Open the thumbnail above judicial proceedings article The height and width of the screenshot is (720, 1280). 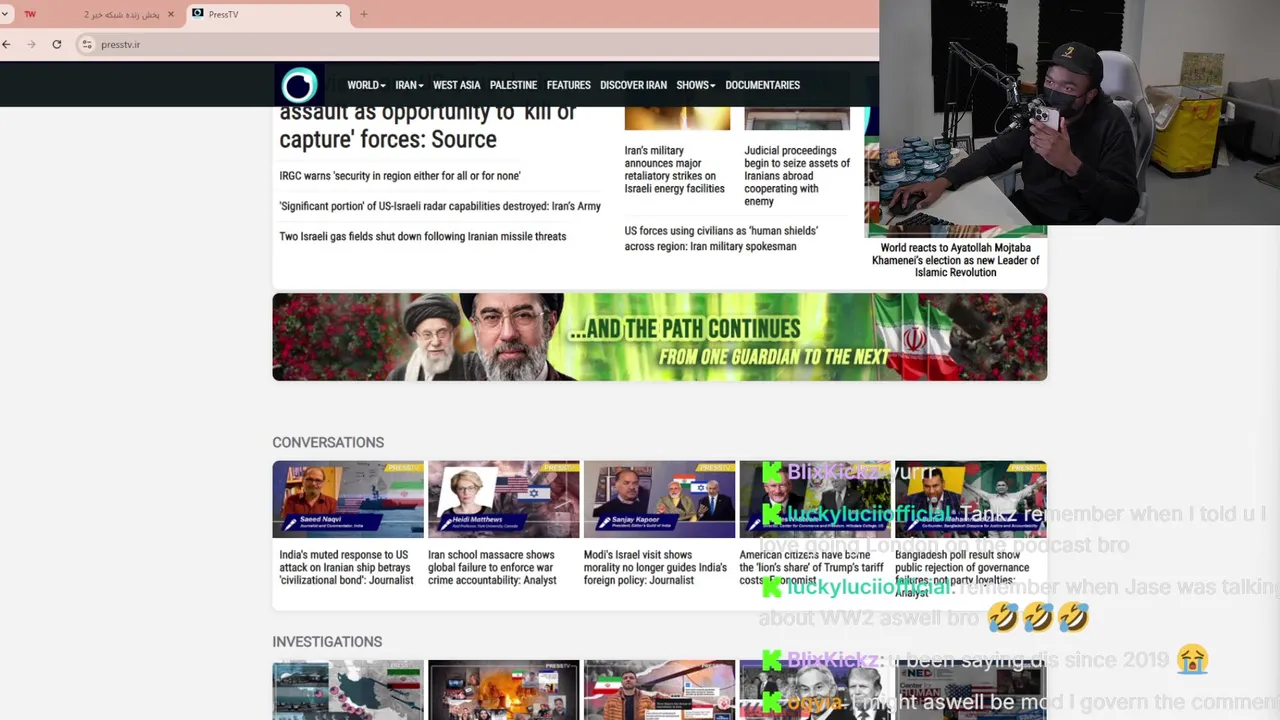(x=797, y=118)
